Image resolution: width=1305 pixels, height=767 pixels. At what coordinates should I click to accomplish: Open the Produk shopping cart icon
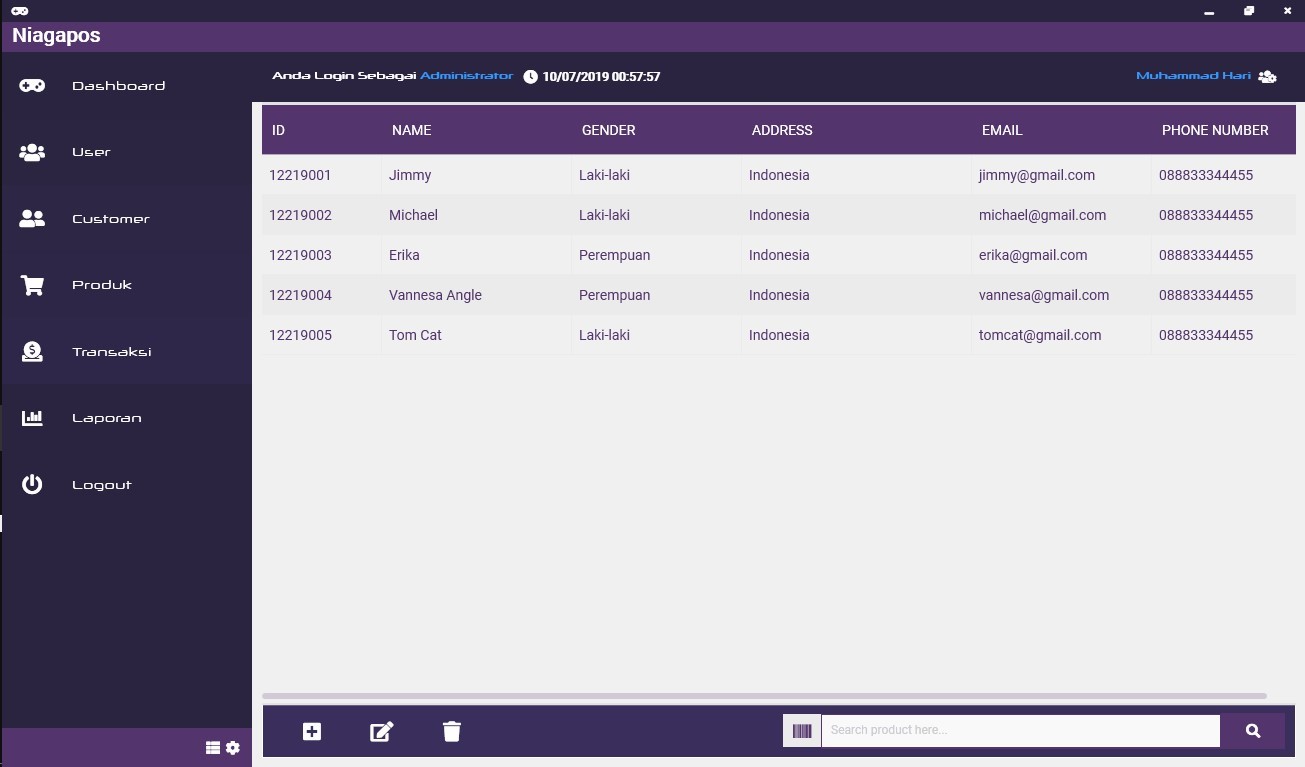(x=32, y=284)
